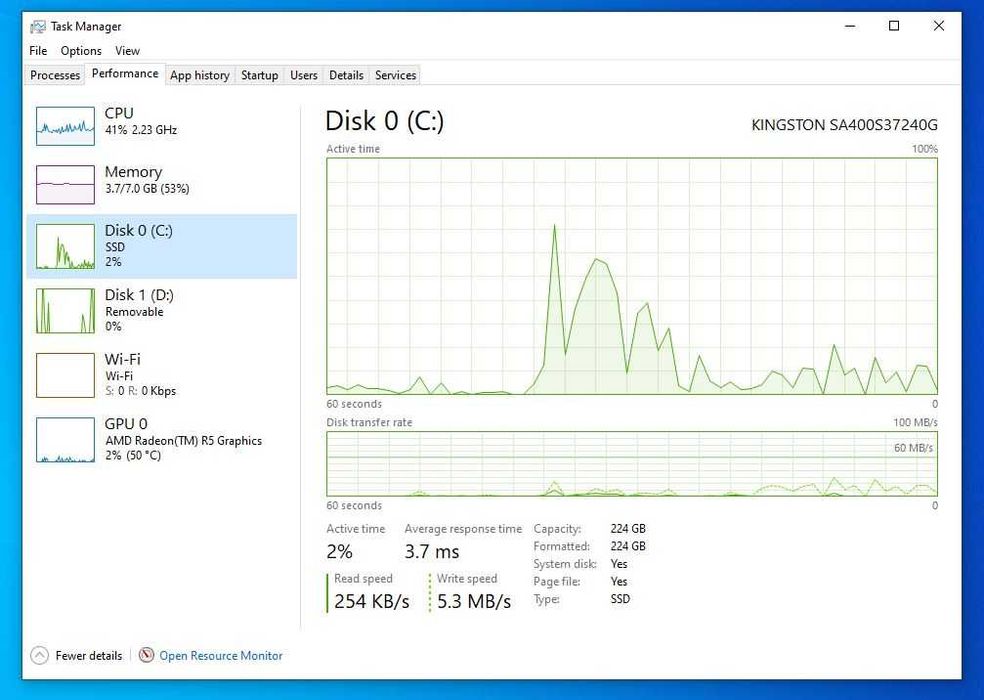Click the AMD Radeon(TM) R5 Graphics label
Screen dimensions: 984x700
point(183,441)
